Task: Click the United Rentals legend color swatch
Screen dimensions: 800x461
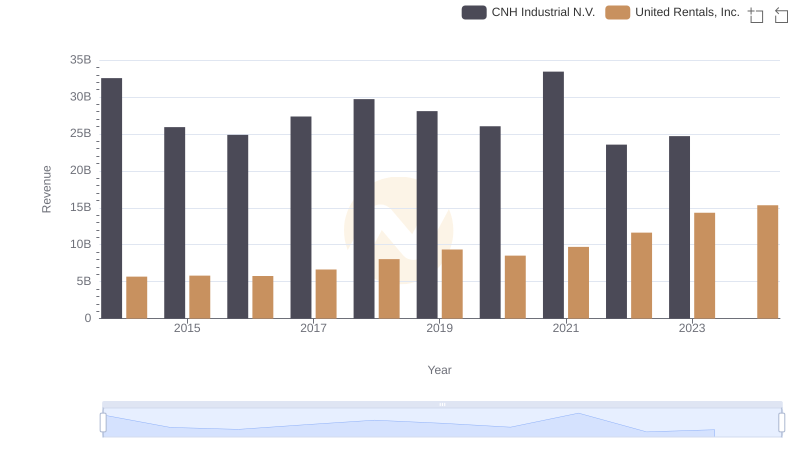Action: point(617,12)
